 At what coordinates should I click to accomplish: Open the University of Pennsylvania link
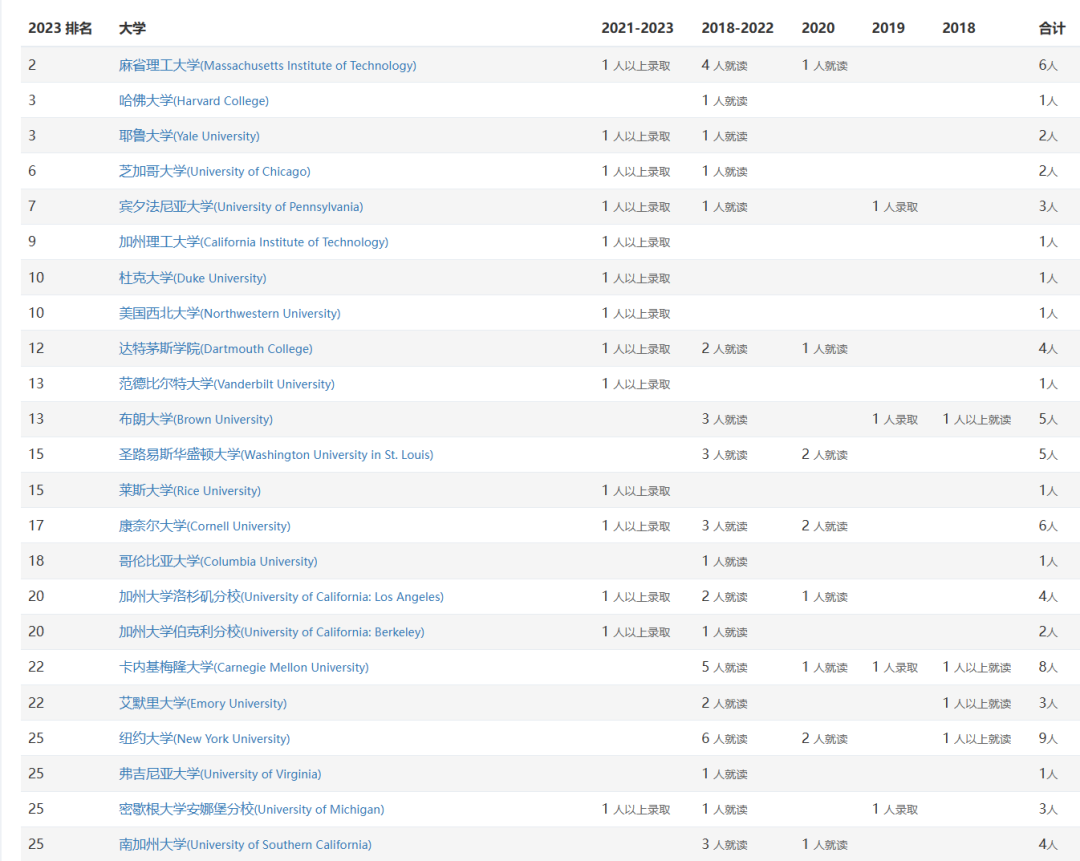(240, 207)
